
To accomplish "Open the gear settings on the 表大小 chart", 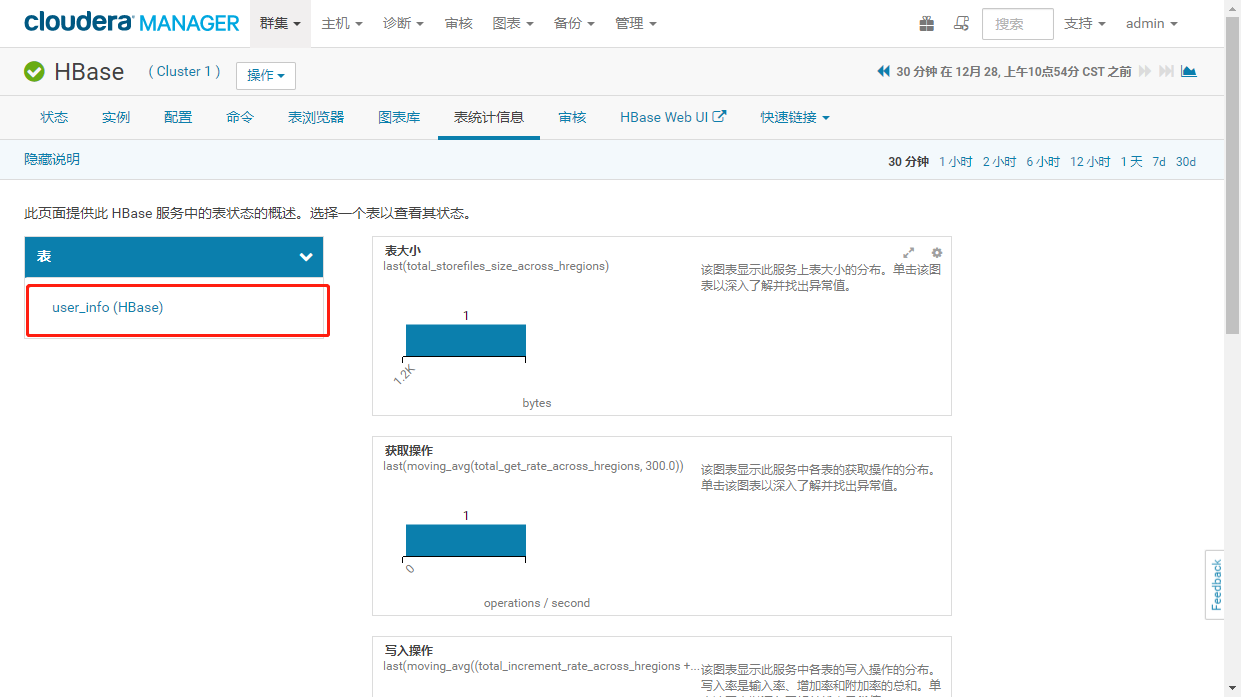I will click(x=937, y=253).
